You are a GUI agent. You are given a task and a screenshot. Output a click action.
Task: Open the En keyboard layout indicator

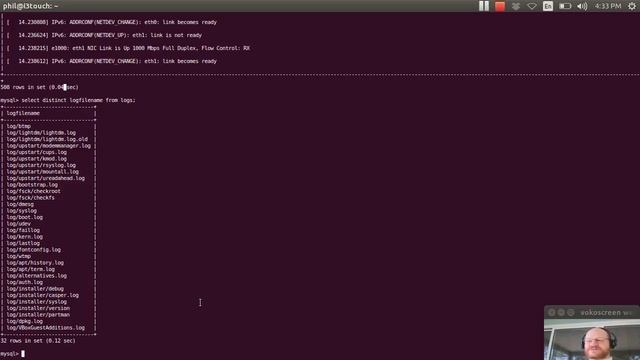[548, 6]
